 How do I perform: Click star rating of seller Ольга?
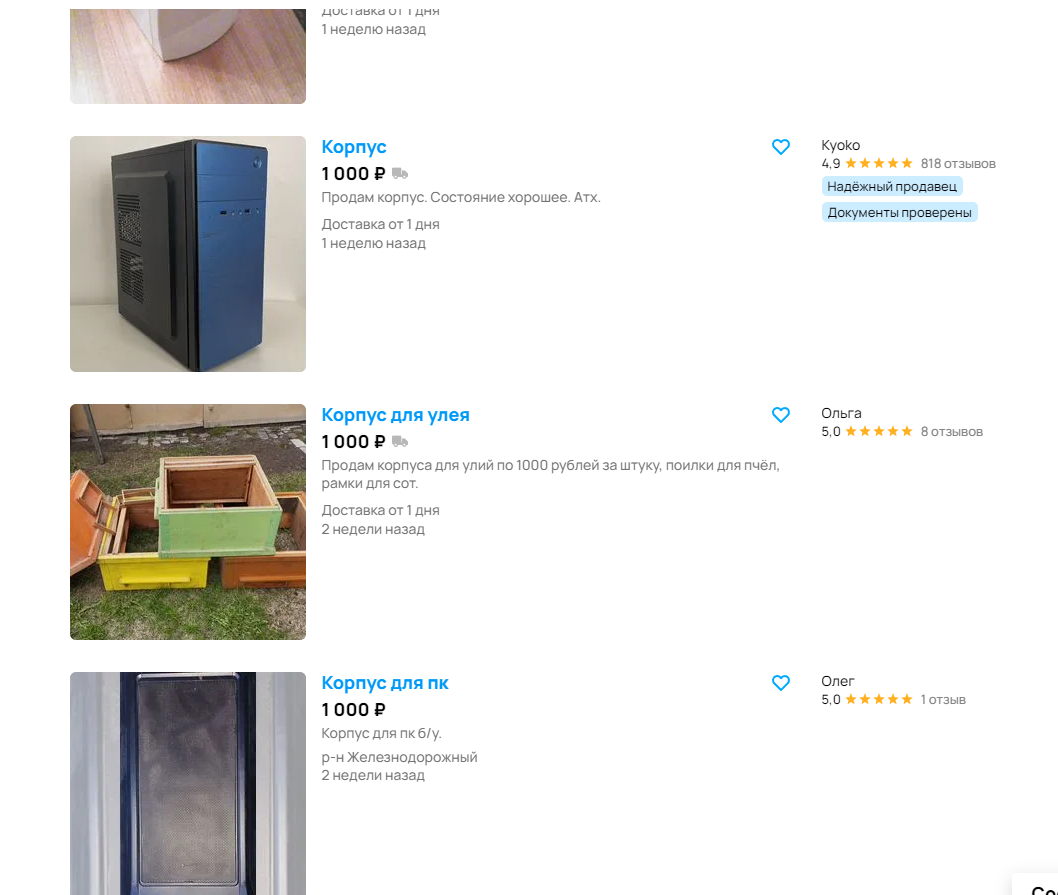[x=879, y=431]
